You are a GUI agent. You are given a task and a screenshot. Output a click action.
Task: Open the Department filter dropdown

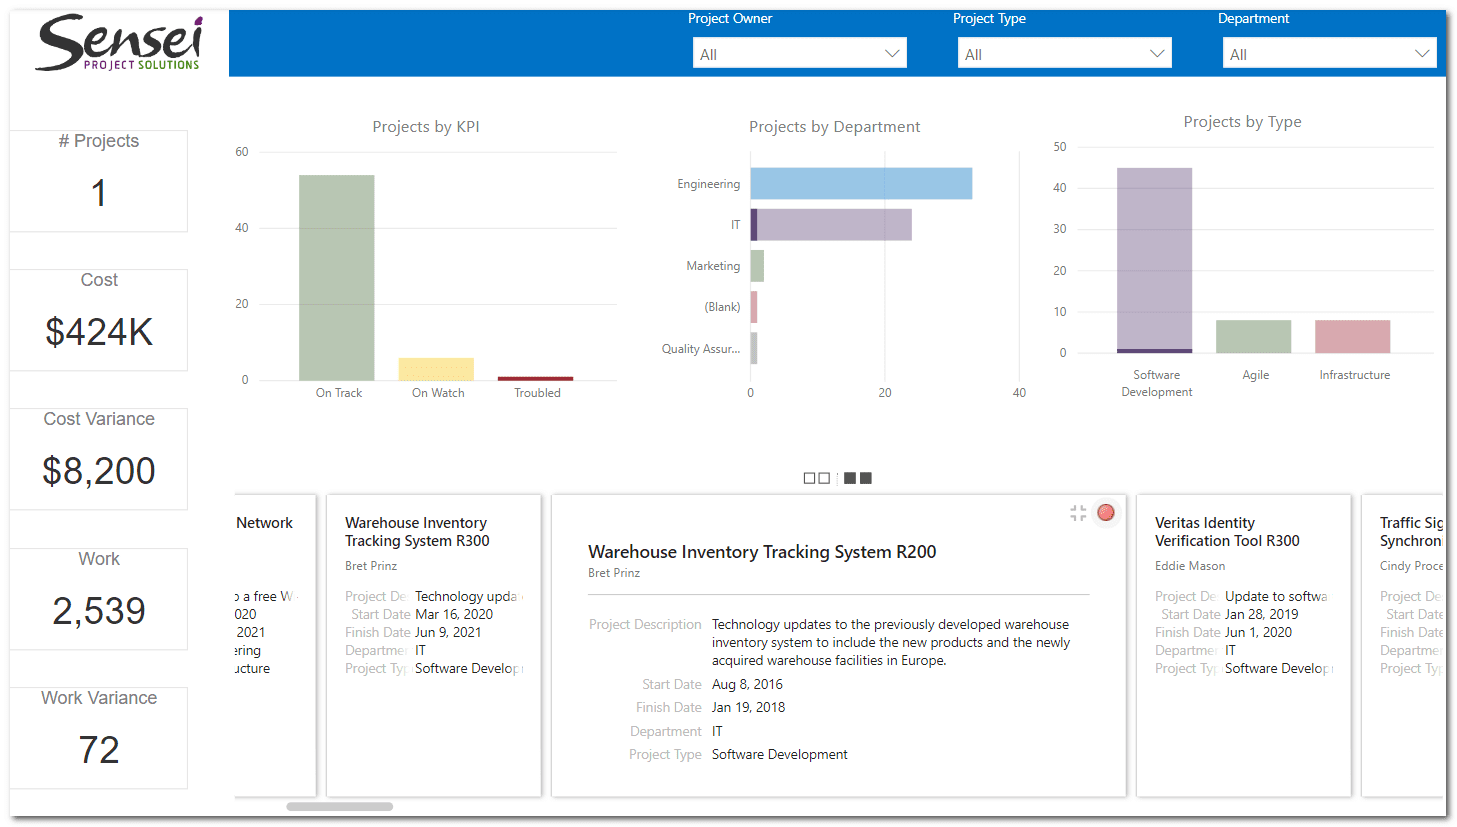tap(1330, 53)
